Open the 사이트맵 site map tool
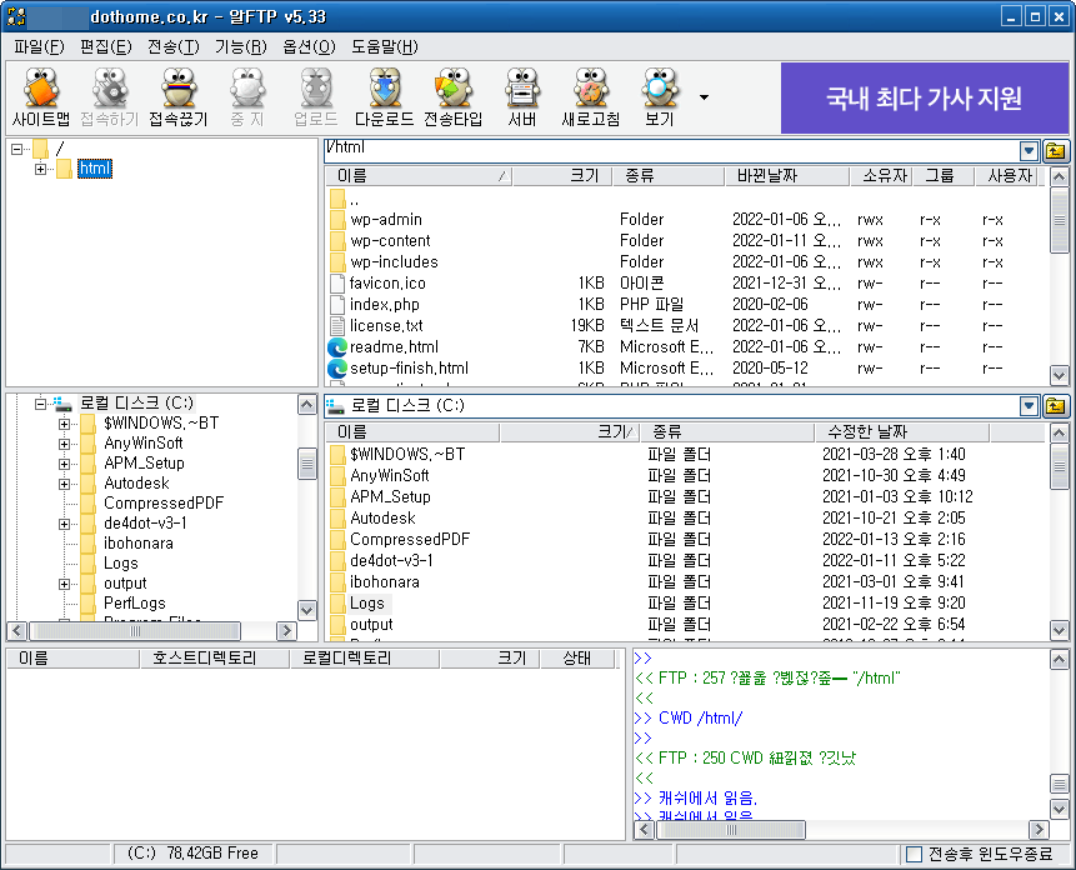Viewport: 1076px width, 870px height. tap(41, 97)
